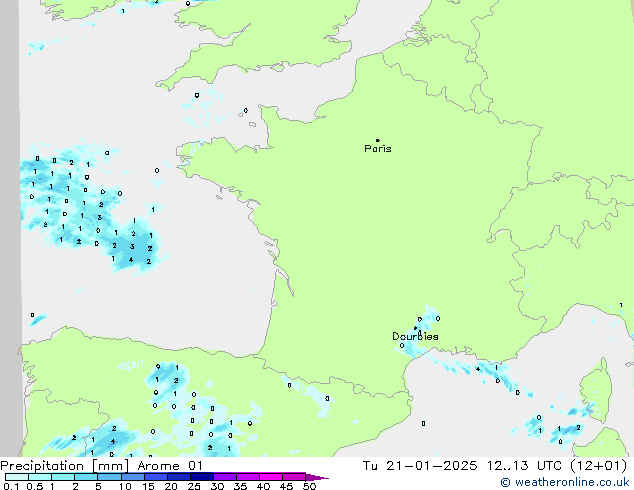Pick the lightest 0.1–0.5 mm legend swatch

(17, 477)
